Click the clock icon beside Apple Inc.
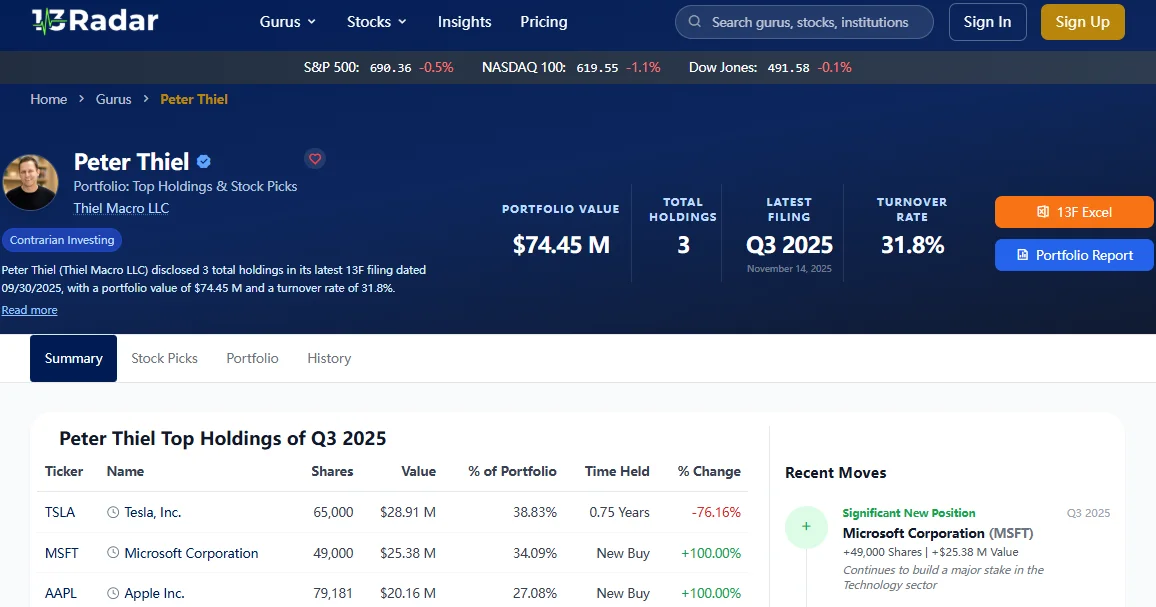The height and width of the screenshot is (607, 1156). pos(113,593)
